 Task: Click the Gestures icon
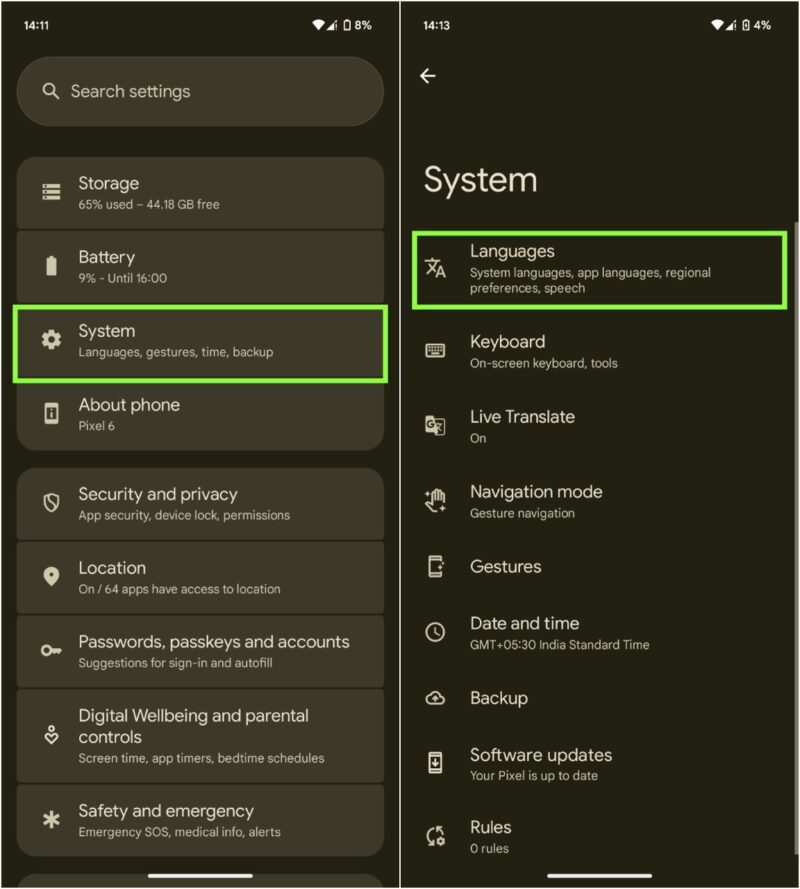(436, 566)
